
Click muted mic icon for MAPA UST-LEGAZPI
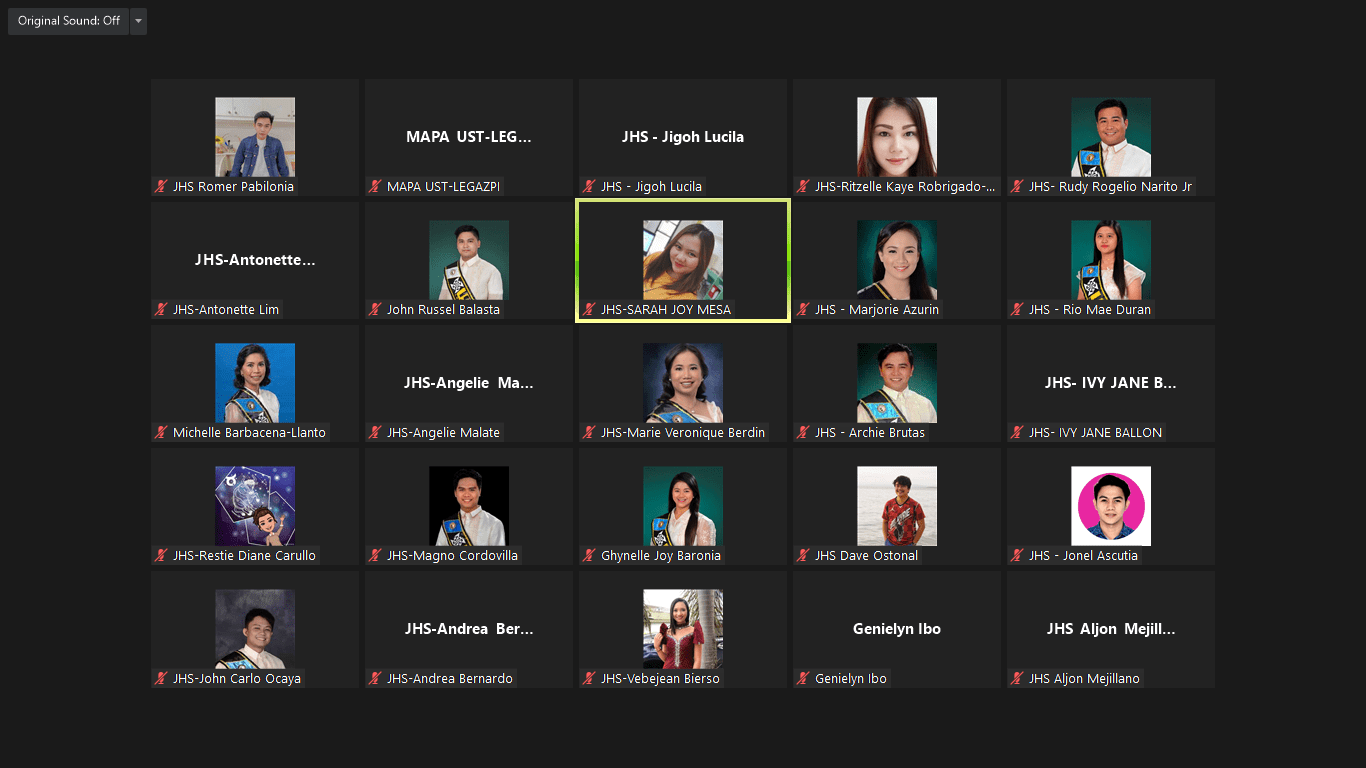click(x=375, y=187)
